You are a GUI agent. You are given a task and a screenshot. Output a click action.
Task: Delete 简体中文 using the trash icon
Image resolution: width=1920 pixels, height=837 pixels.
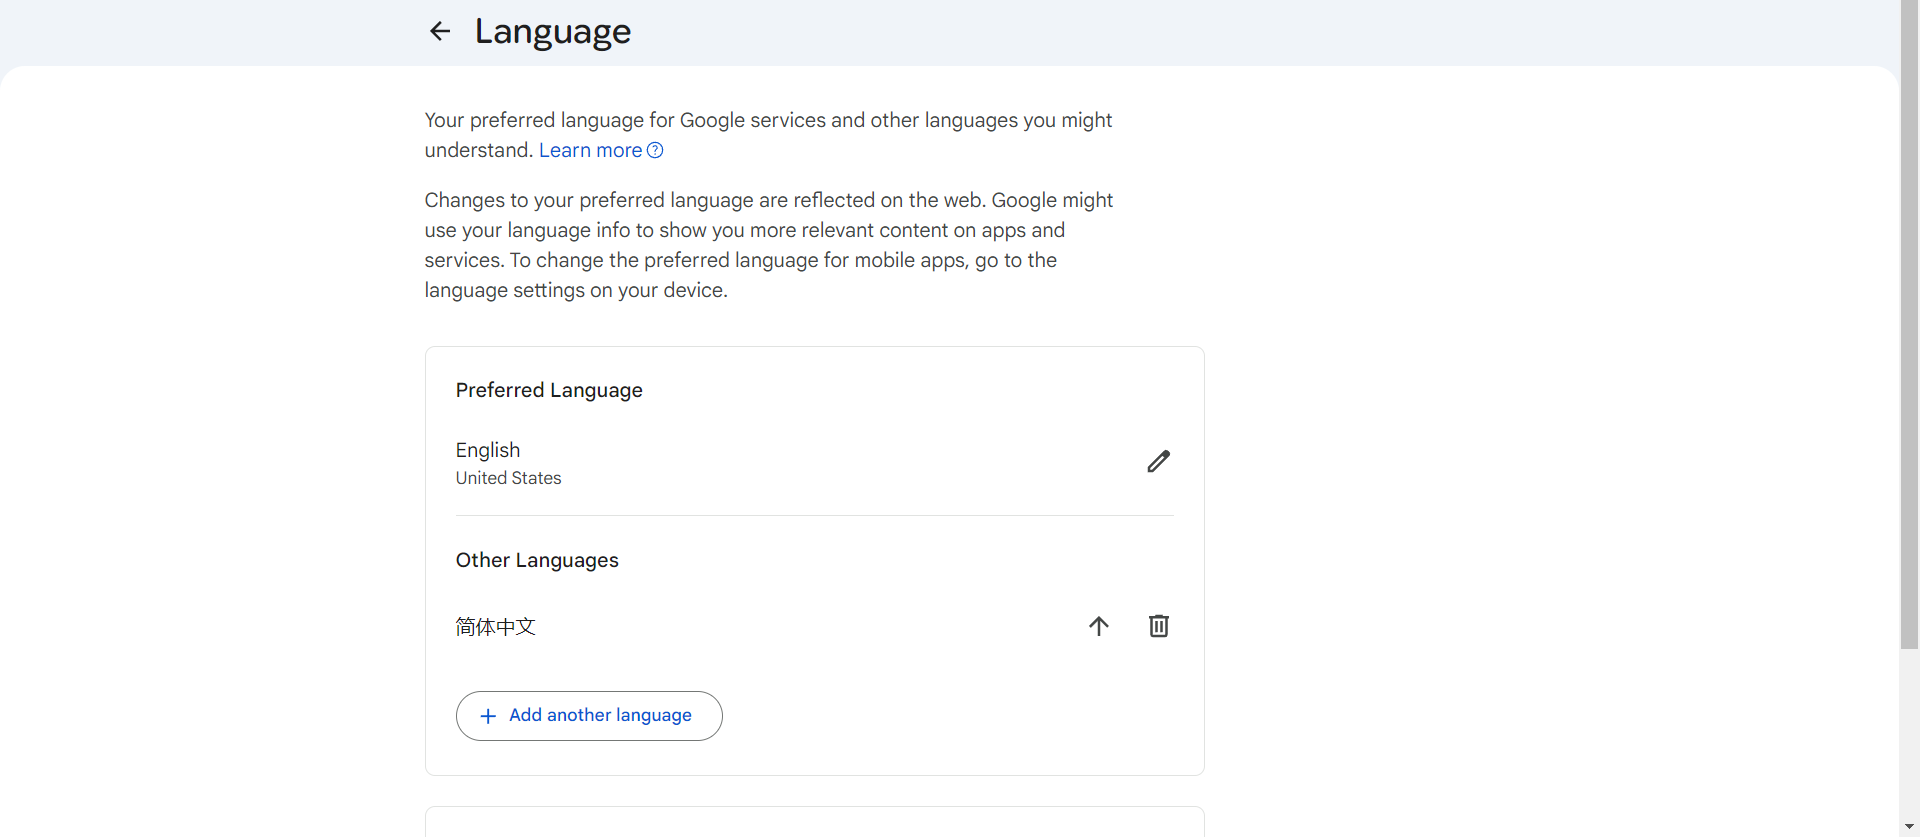point(1158,626)
